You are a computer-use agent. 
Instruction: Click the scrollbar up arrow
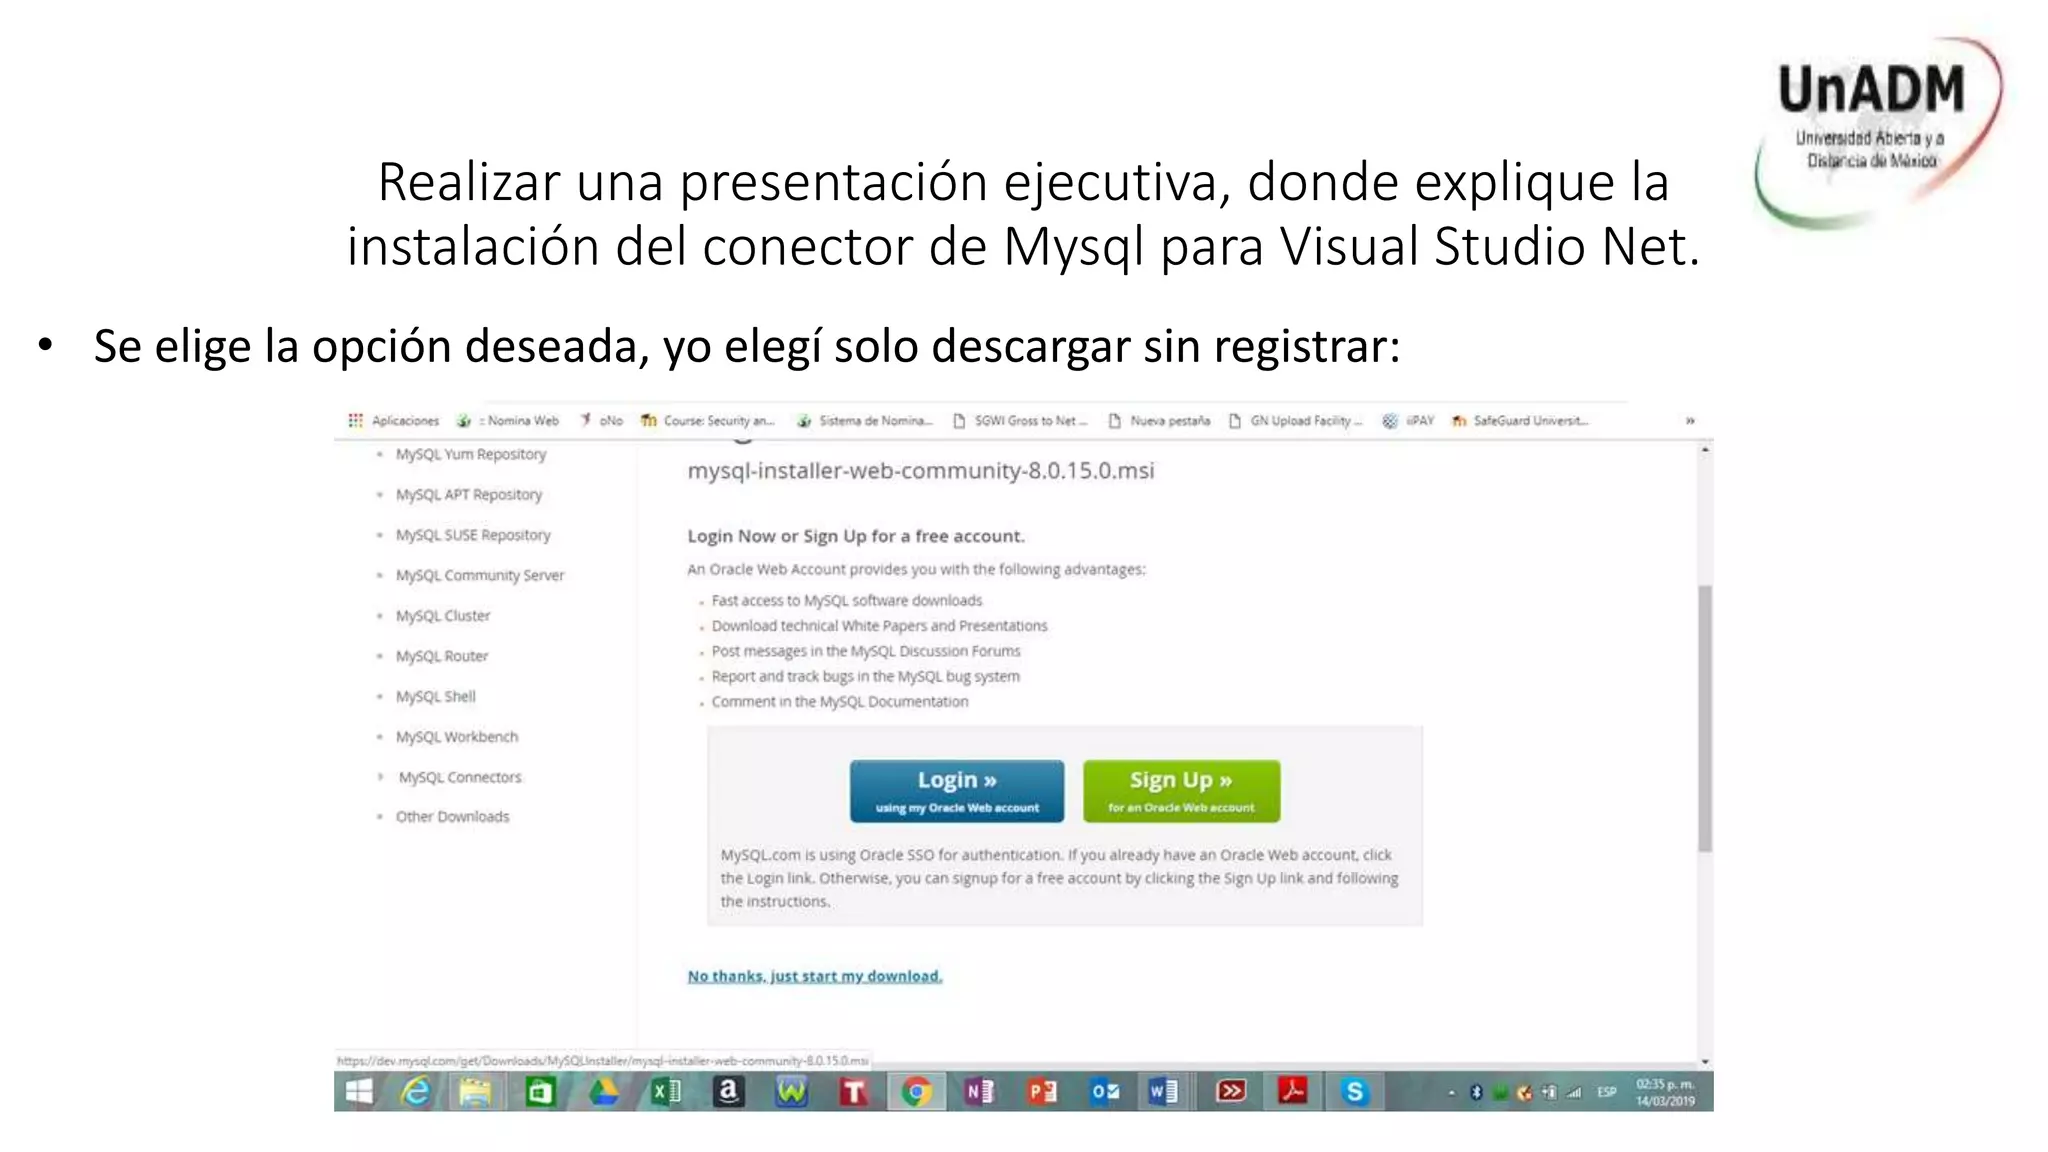[x=1705, y=451]
